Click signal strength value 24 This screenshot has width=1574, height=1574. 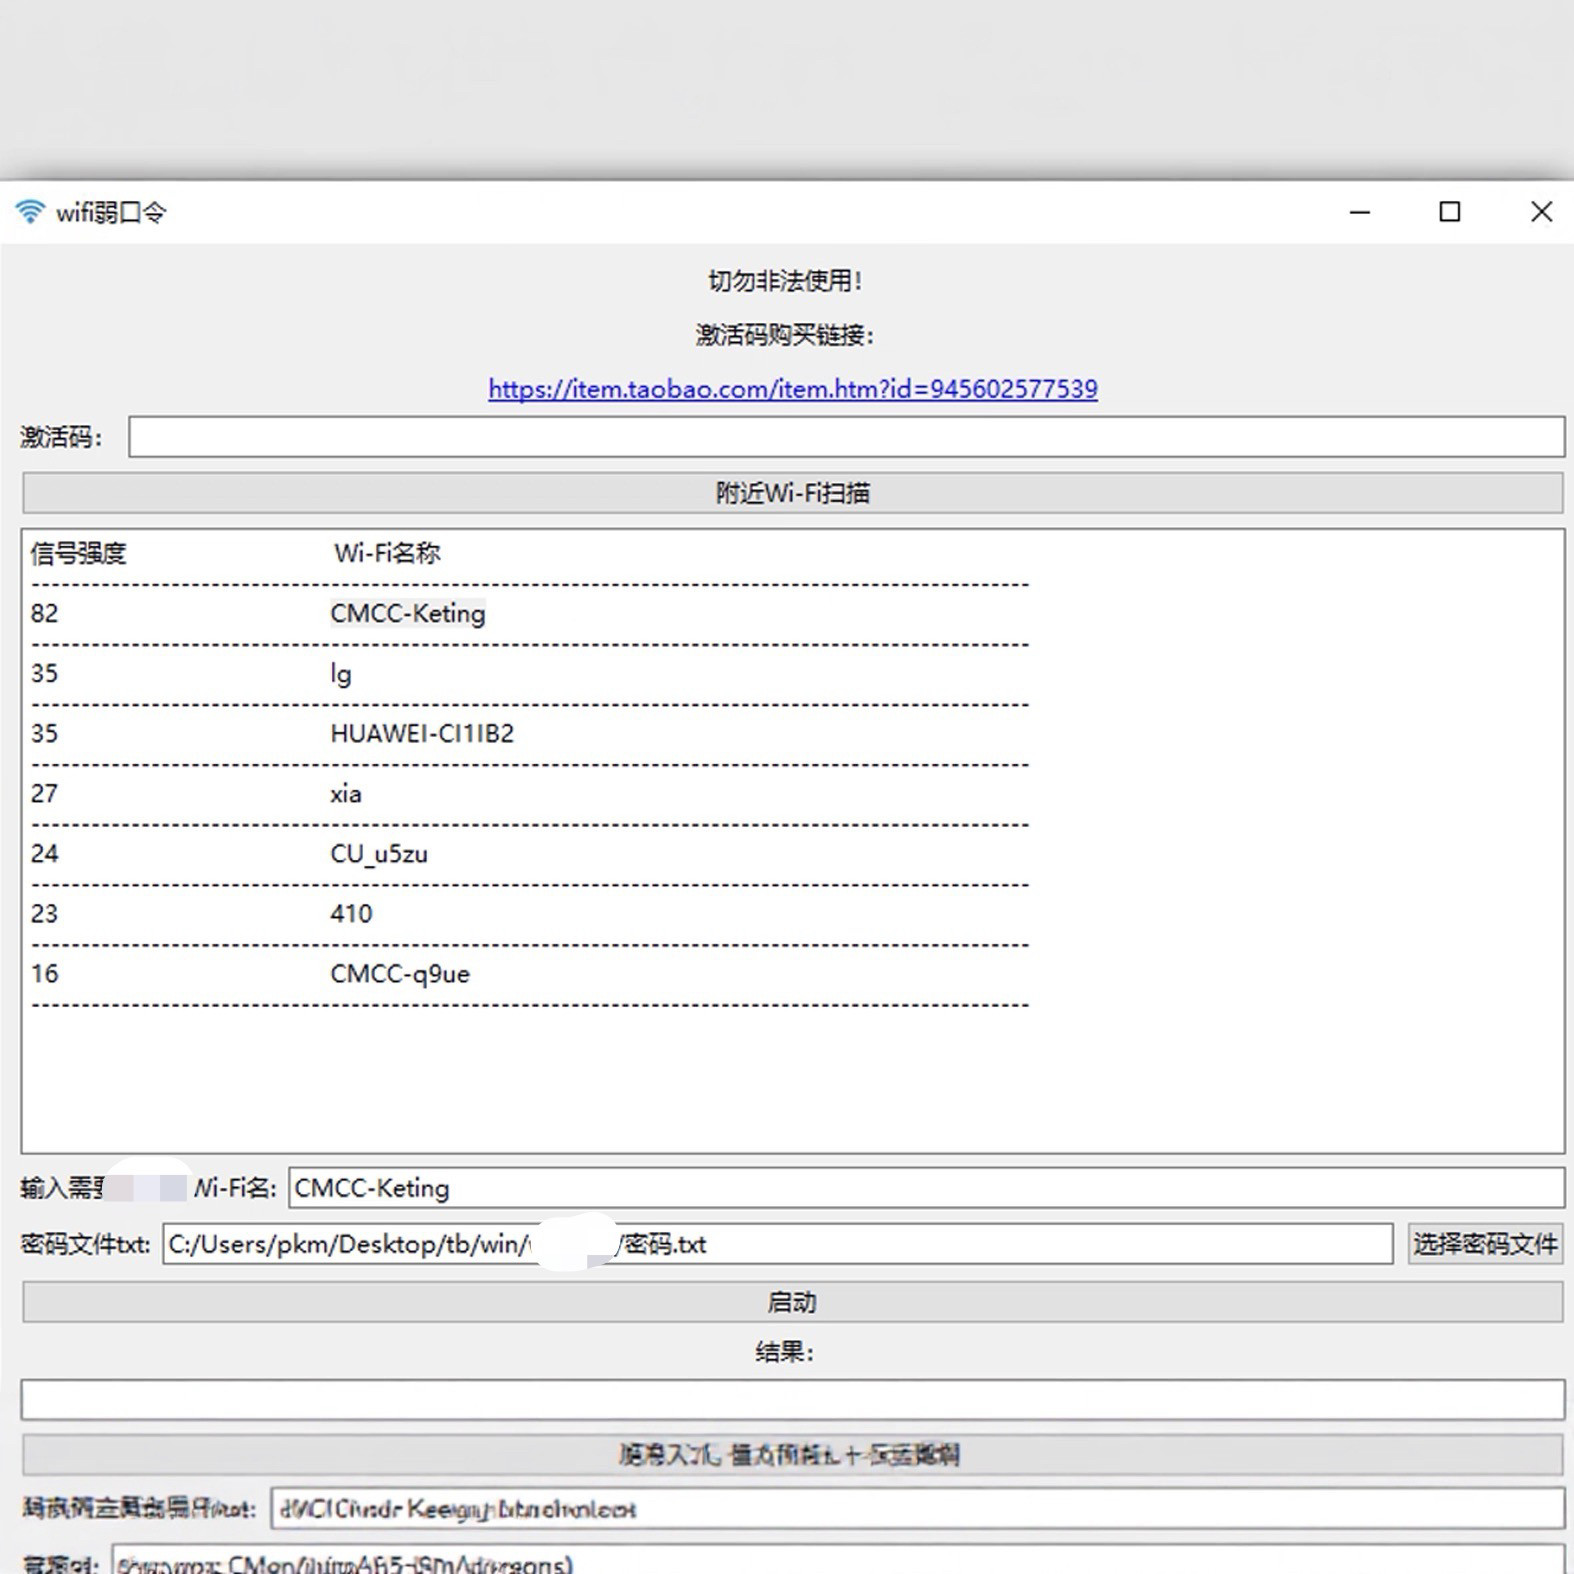[44, 854]
